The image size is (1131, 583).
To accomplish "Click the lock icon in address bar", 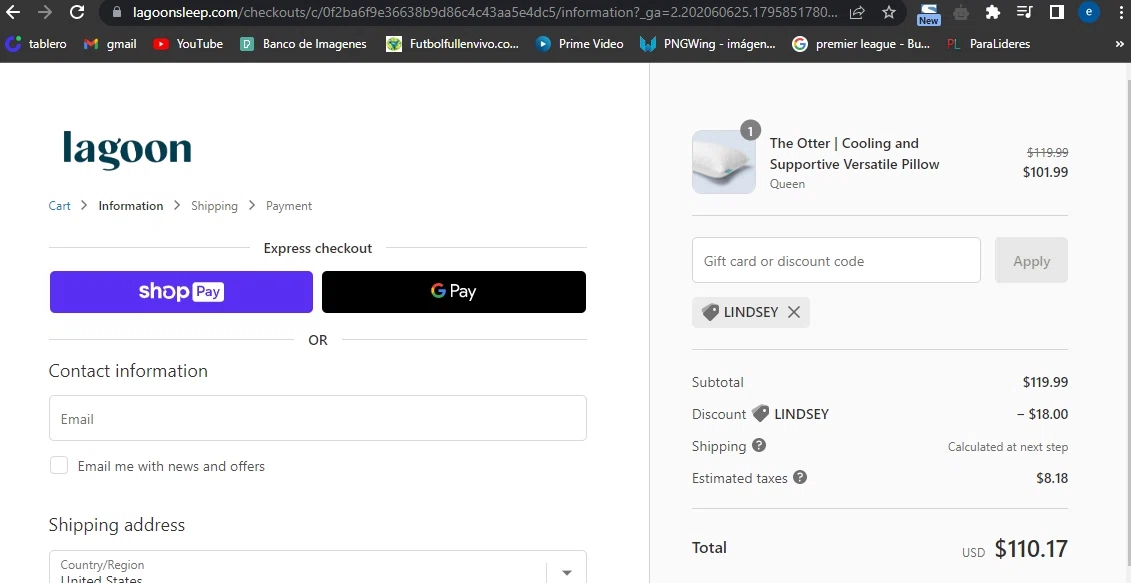I will pos(118,12).
